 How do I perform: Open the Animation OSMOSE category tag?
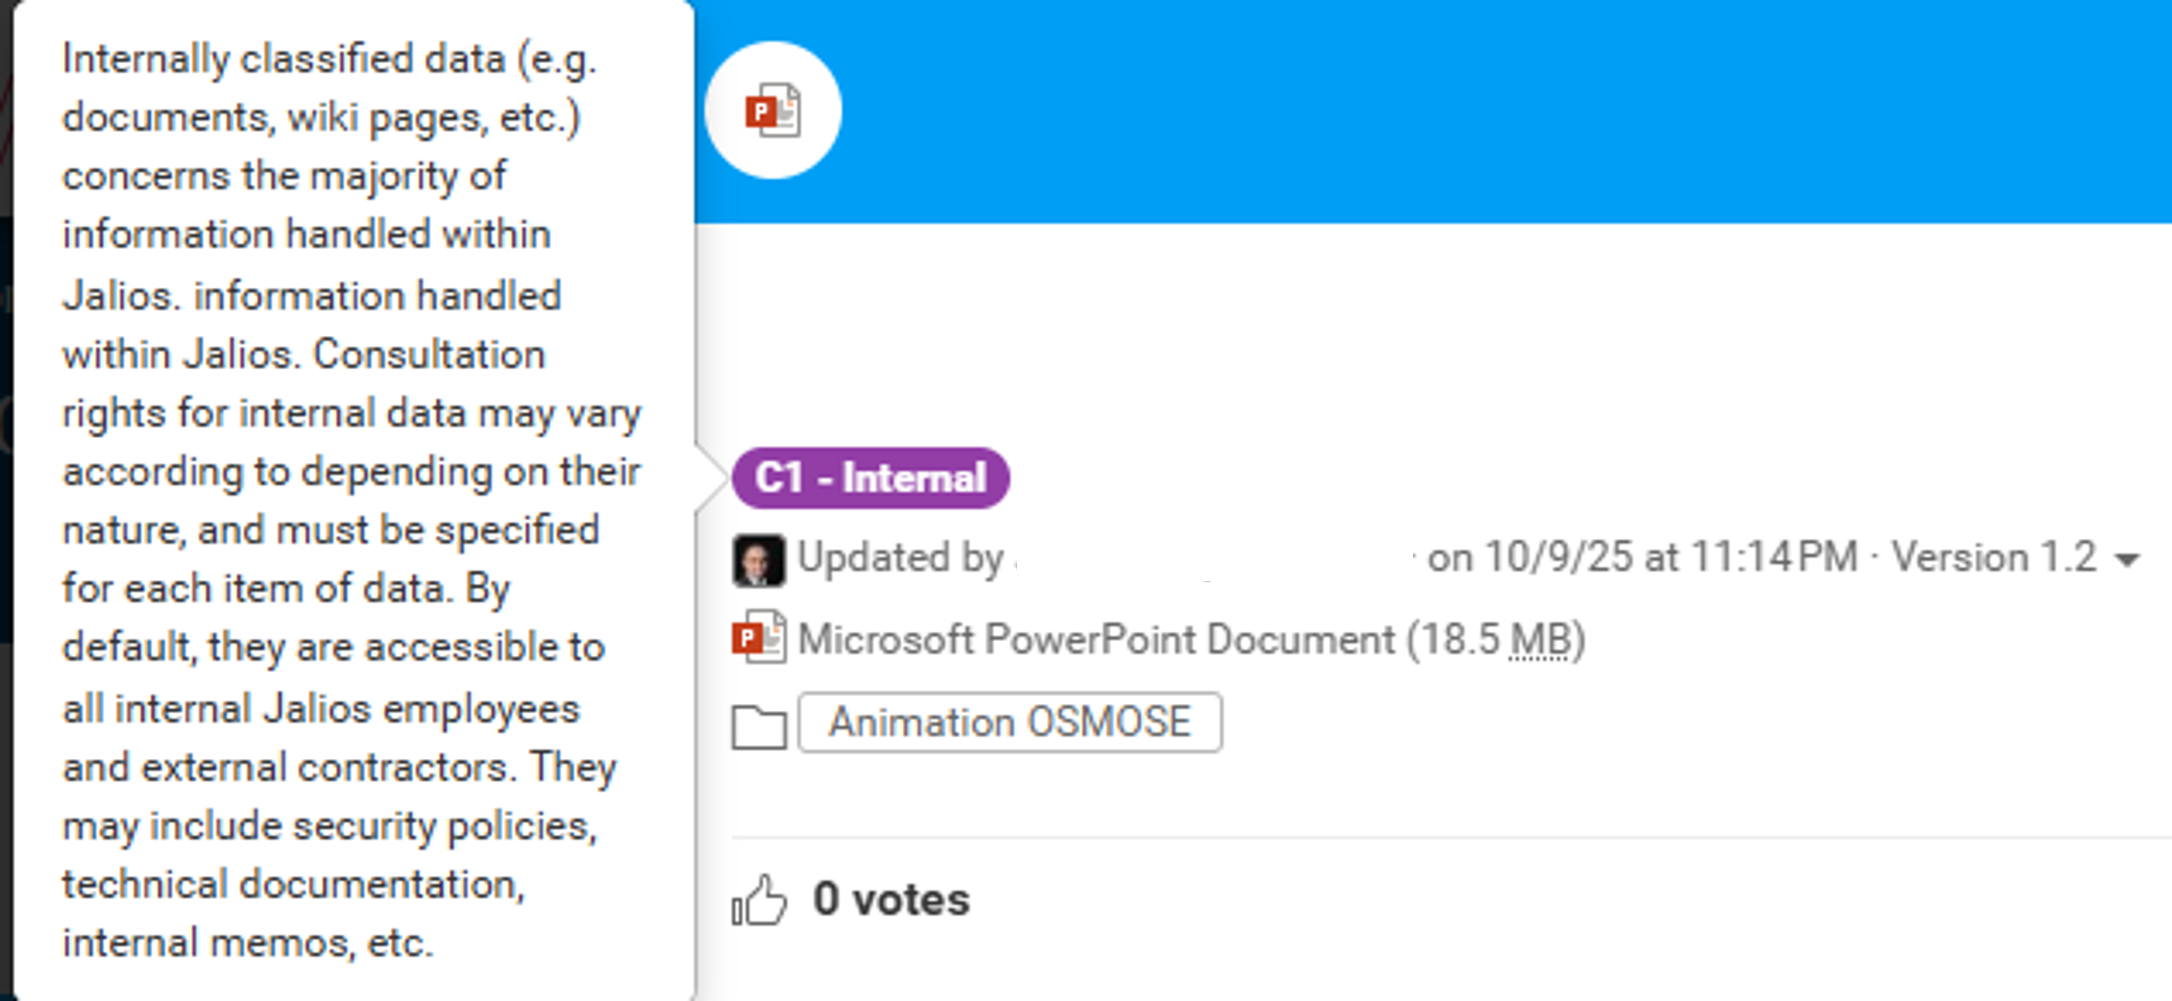point(1010,722)
